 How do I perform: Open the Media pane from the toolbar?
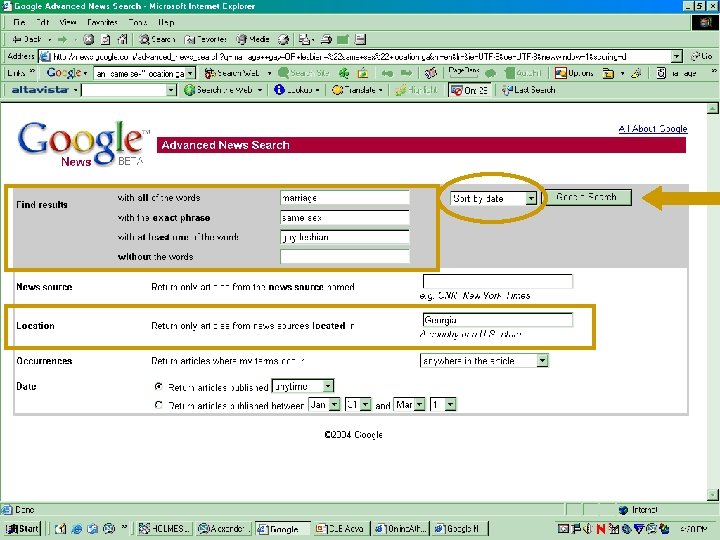[x=253, y=39]
